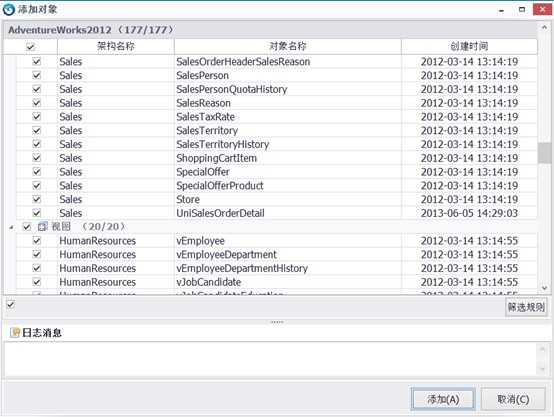The image size is (554, 417).
Task: Click inside the log message text area
Action: [x=270, y=360]
